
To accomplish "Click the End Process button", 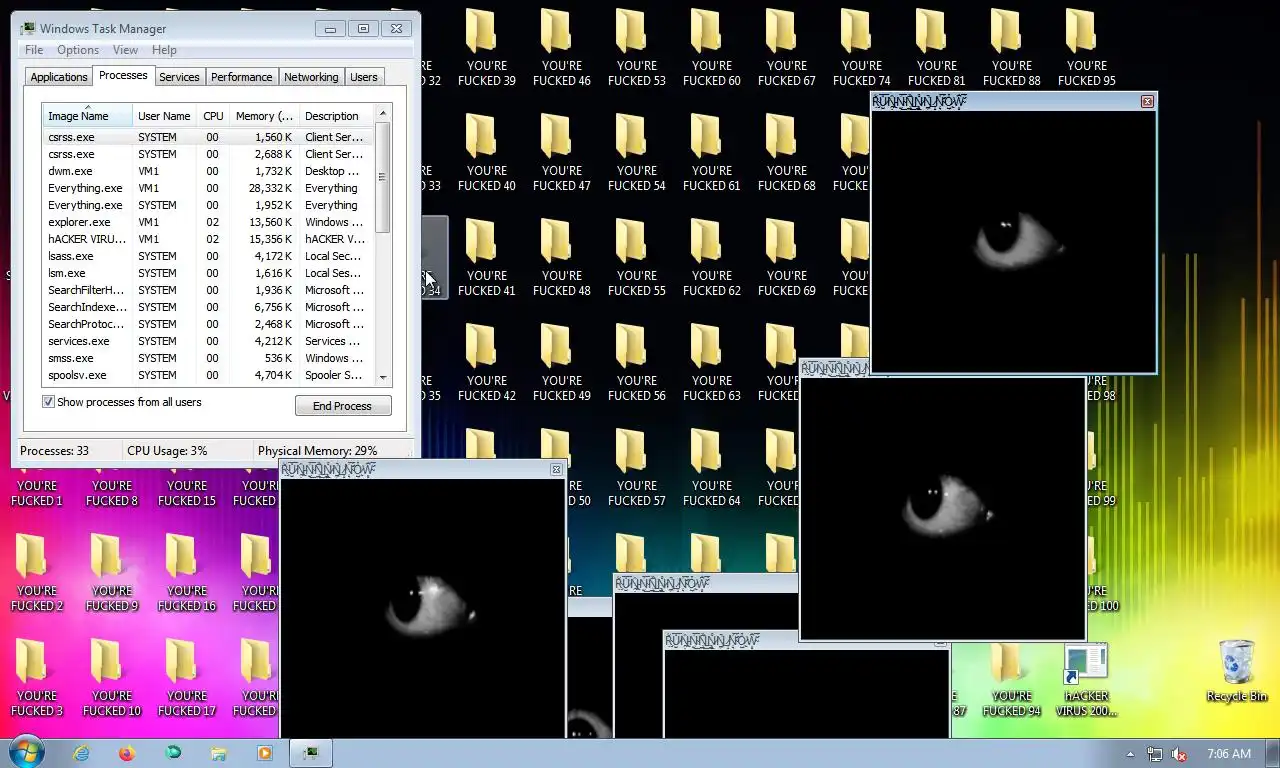I will 343,406.
